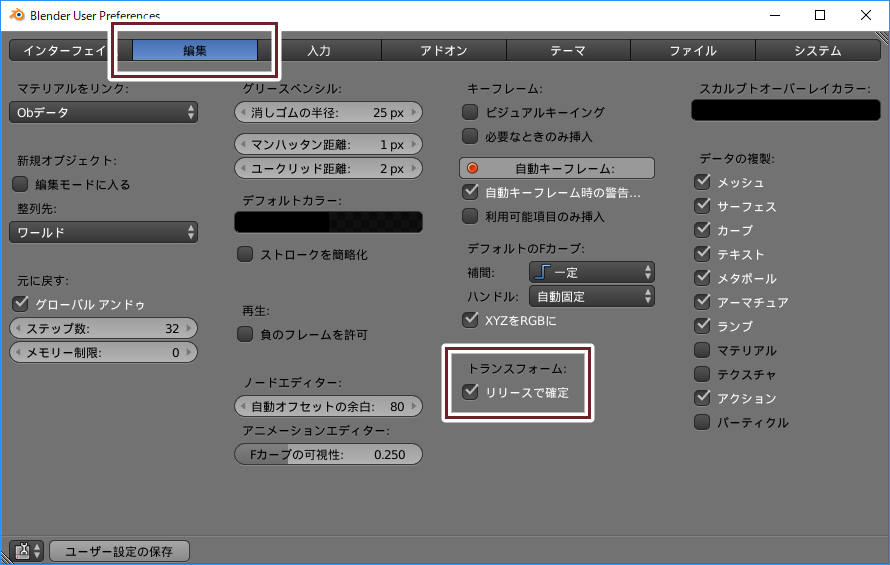This screenshot has height=565, width=890.
Task: Enable マテリアル duplicate data checkbox
Action: [x=702, y=350]
